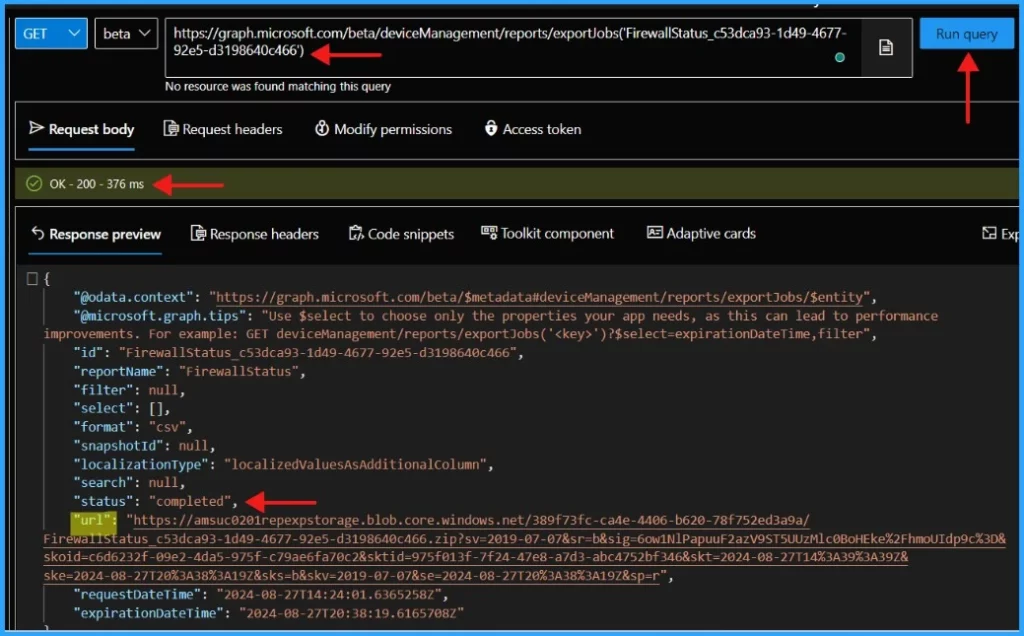The width and height of the screenshot is (1024, 636).
Task: Open the GET method dropdown
Action: pyautogui.click(x=51, y=33)
